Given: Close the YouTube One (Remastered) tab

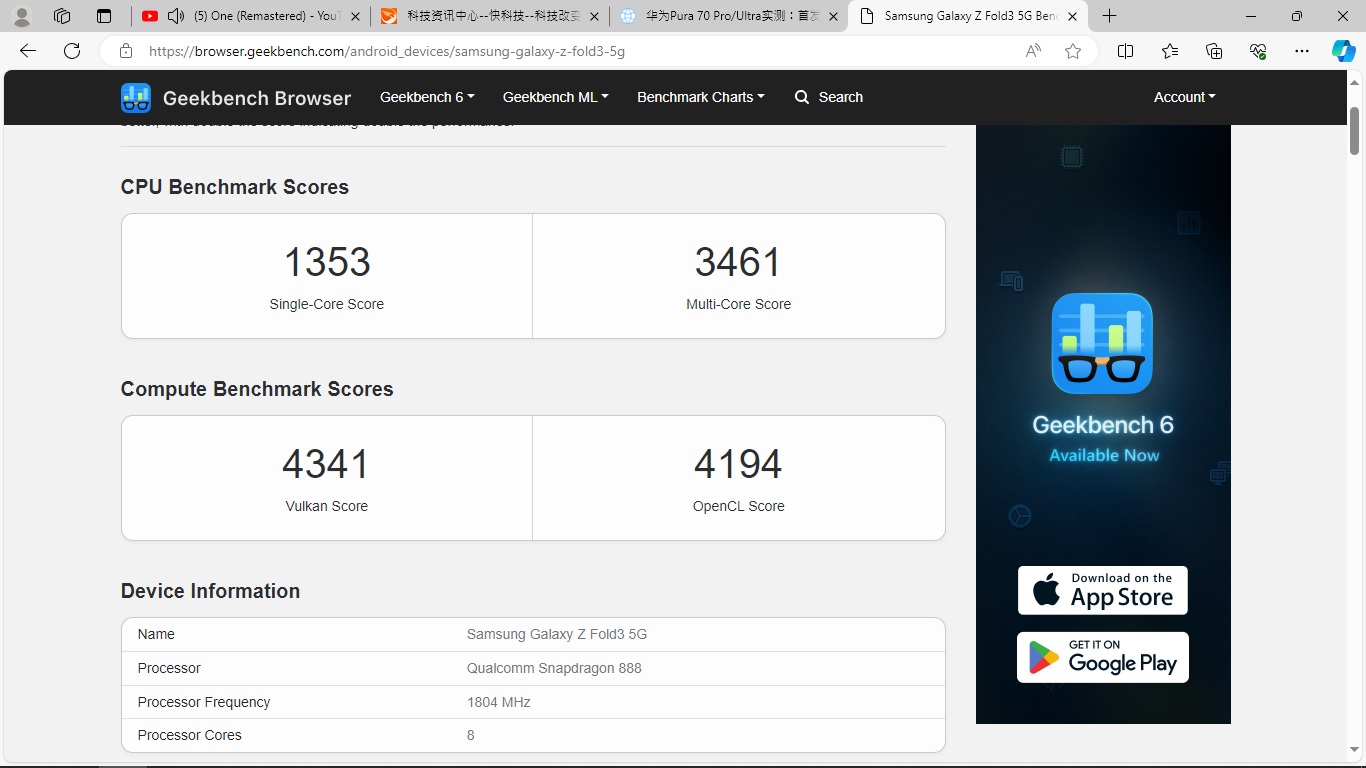Looking at the screenshot, I should point(356,16).
